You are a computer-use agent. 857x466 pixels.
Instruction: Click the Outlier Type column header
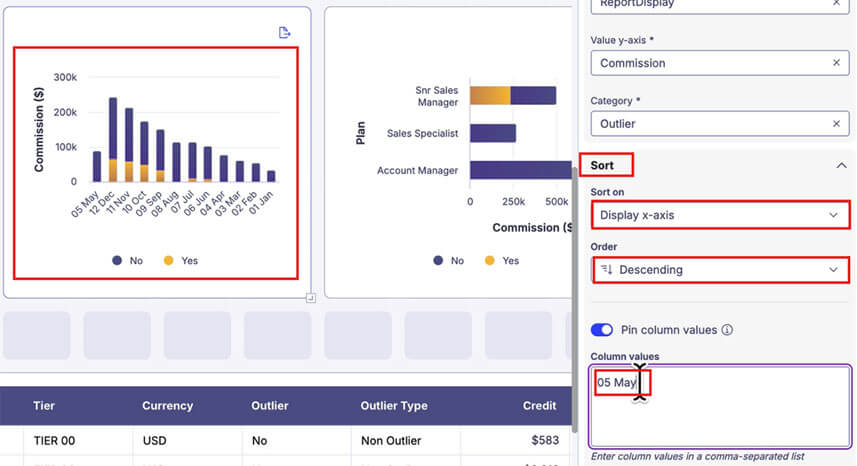pyautogui.click(x=394, y=405)
